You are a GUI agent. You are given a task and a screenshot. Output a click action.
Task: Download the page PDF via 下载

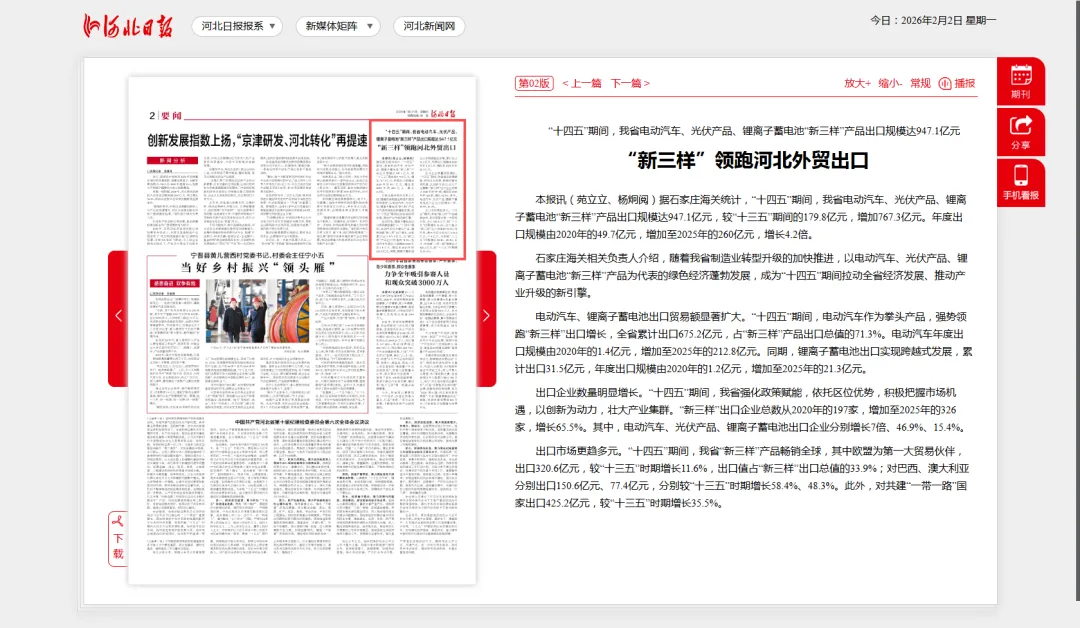click(x=118, y=539)
